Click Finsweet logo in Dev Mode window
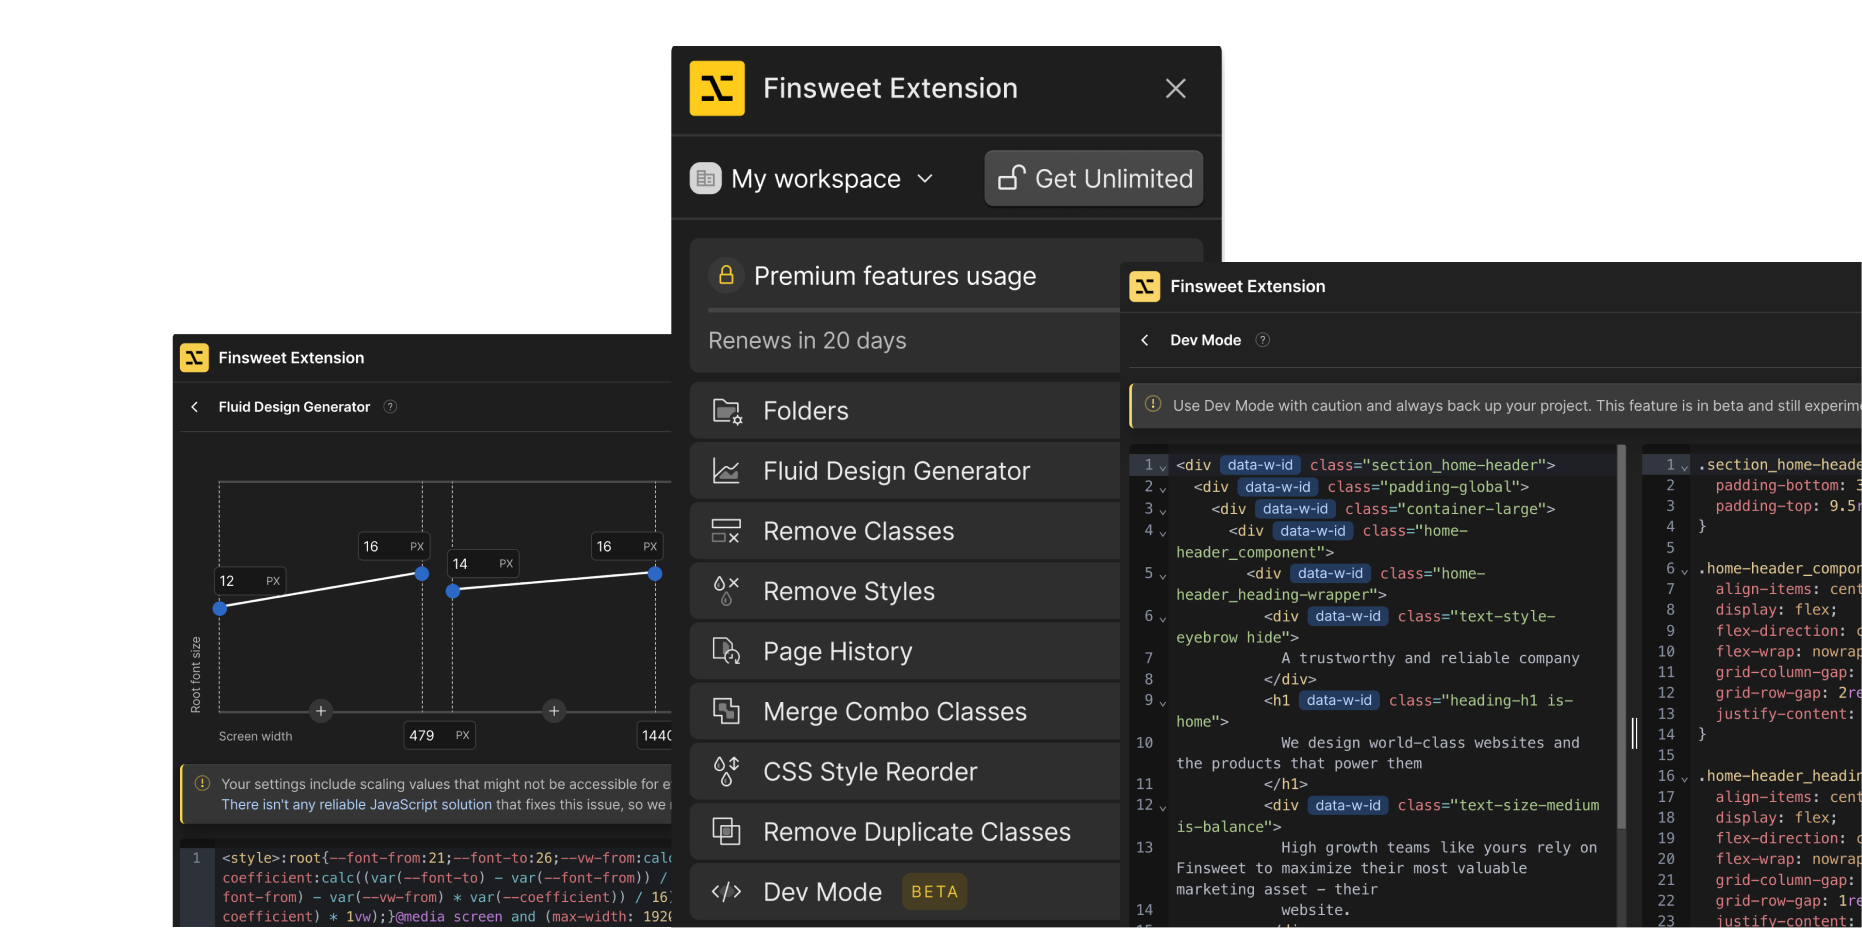 (1145, 286)
